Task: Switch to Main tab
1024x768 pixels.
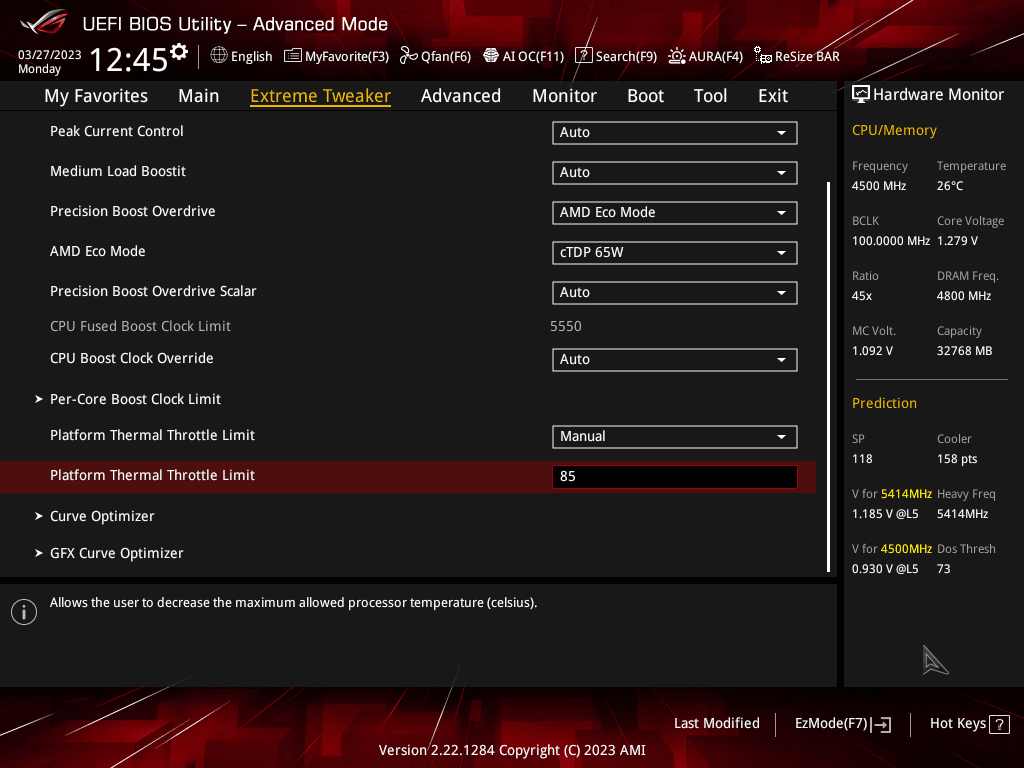Action: click(199, 96)
